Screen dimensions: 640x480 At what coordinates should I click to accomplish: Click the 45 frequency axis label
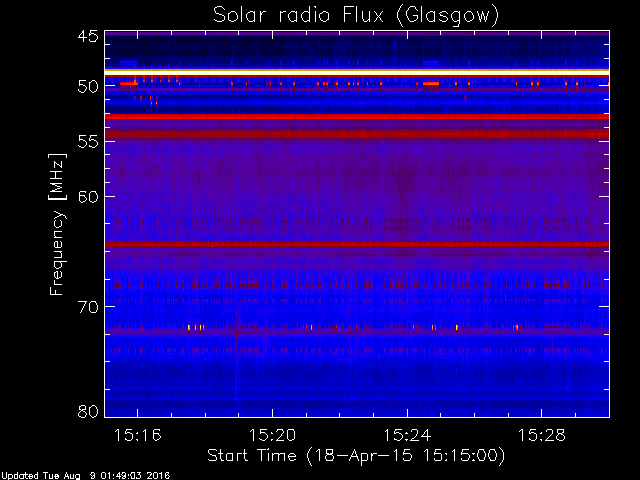pos(88,37)
